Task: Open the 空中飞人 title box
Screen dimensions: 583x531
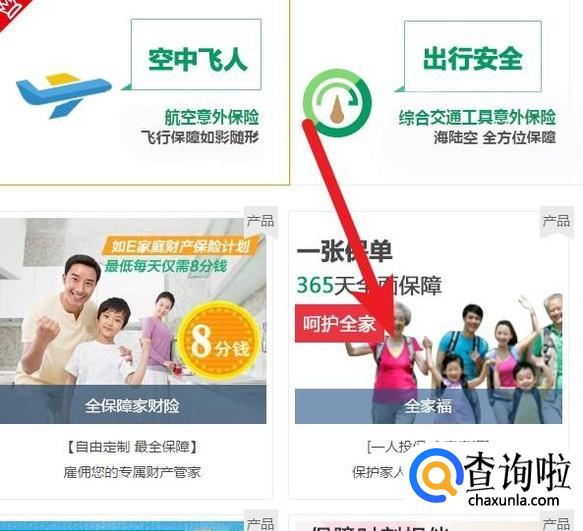Action: pyautogui.click(x=196, y=54)
